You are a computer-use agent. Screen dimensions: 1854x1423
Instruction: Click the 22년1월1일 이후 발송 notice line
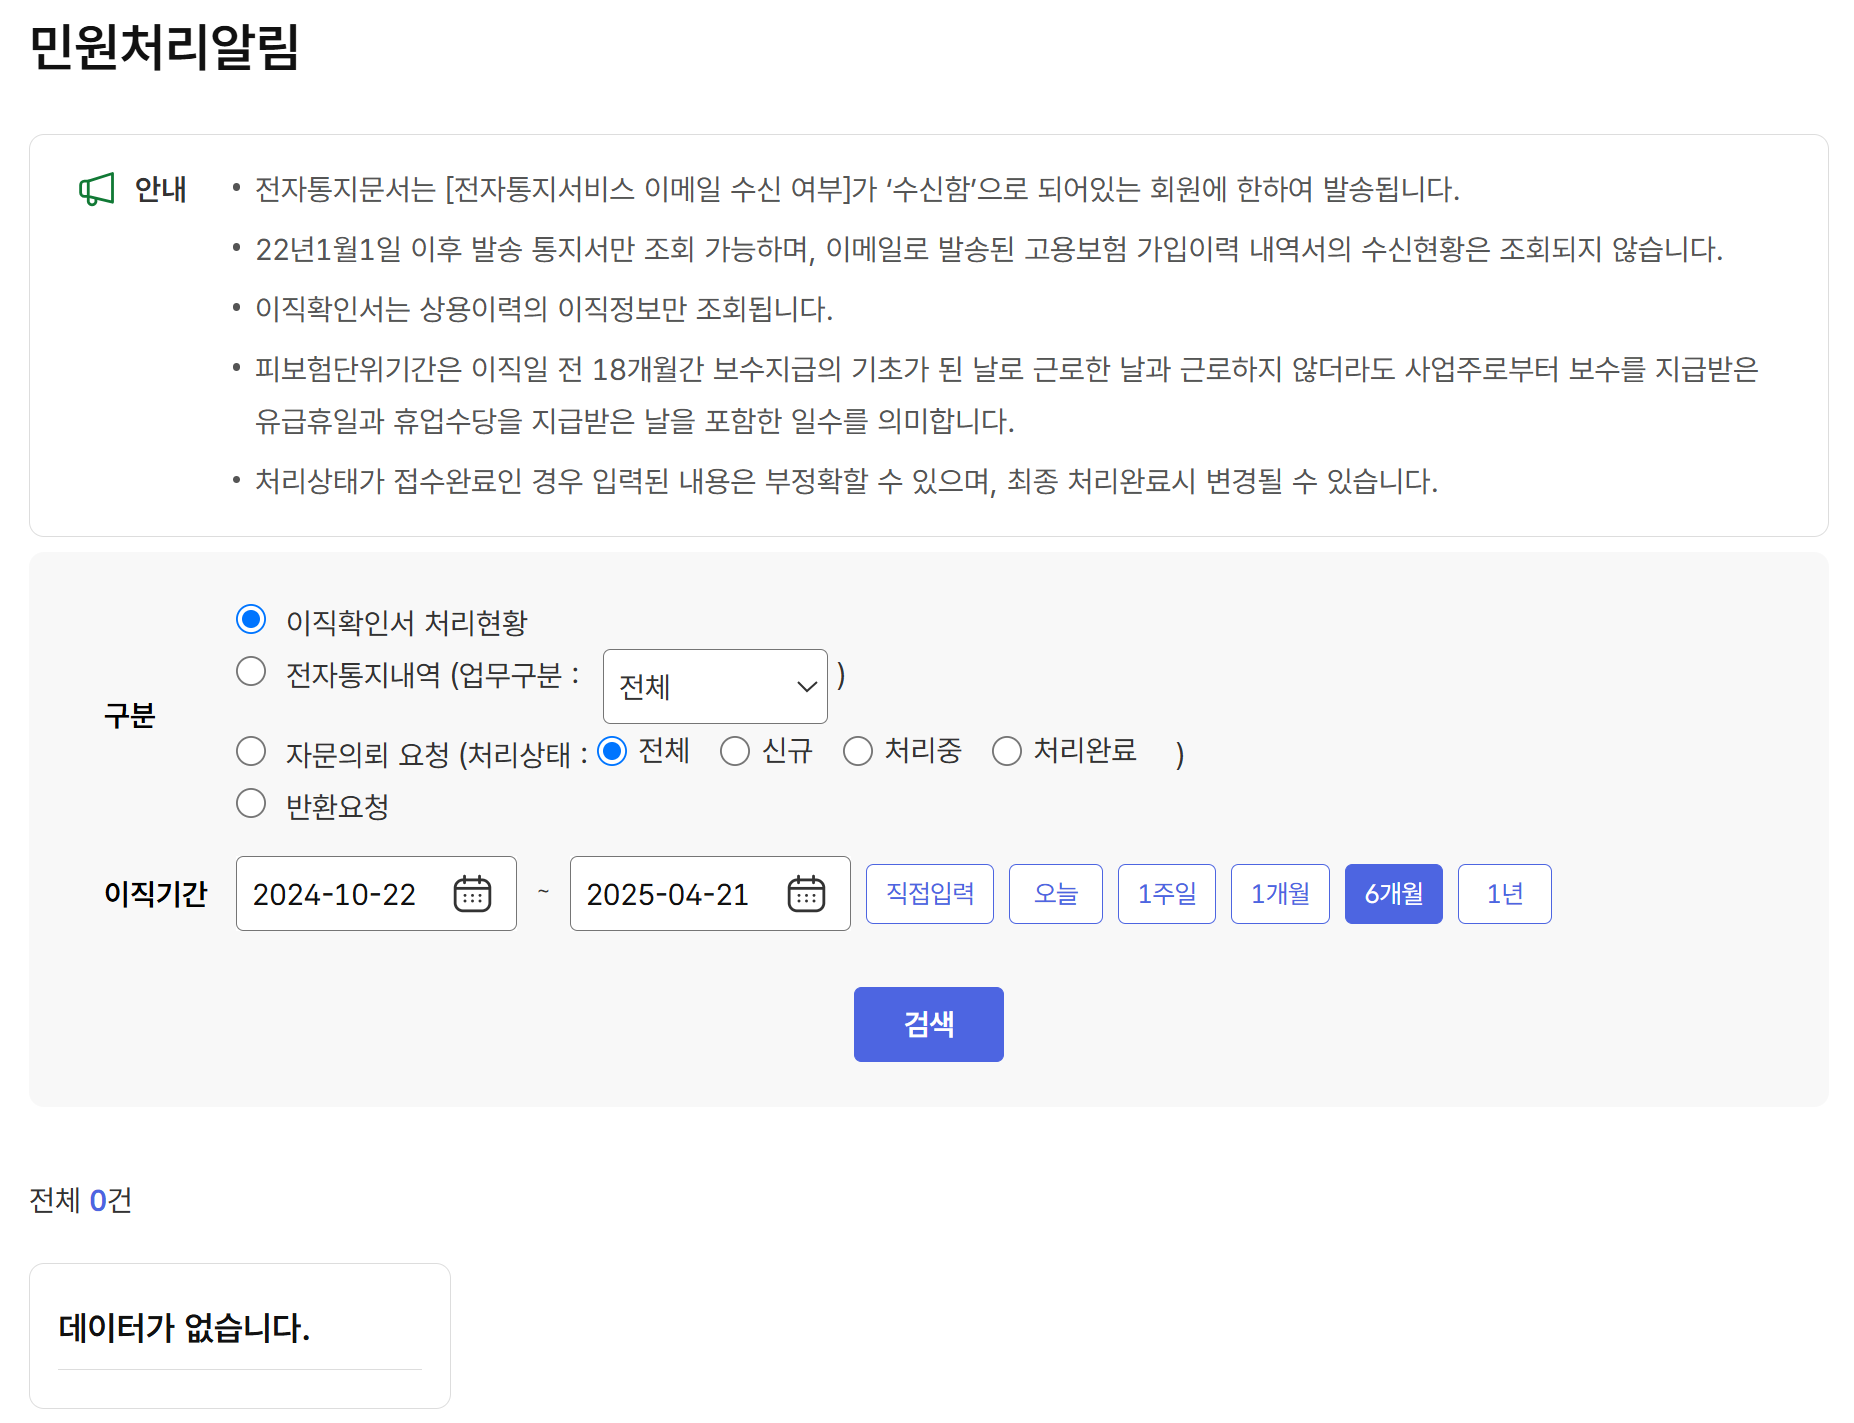pyautogui.click(x=989, y=249)
